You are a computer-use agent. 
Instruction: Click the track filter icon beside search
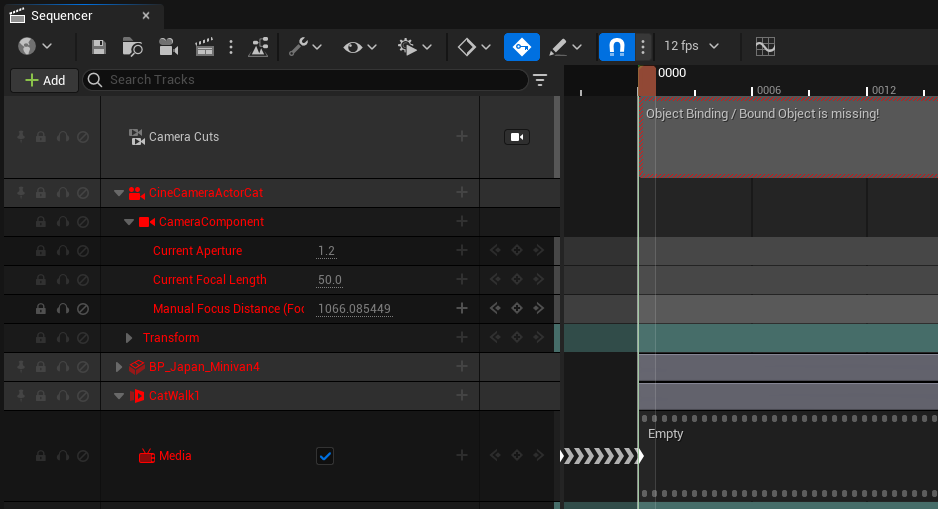pos(540,80)
